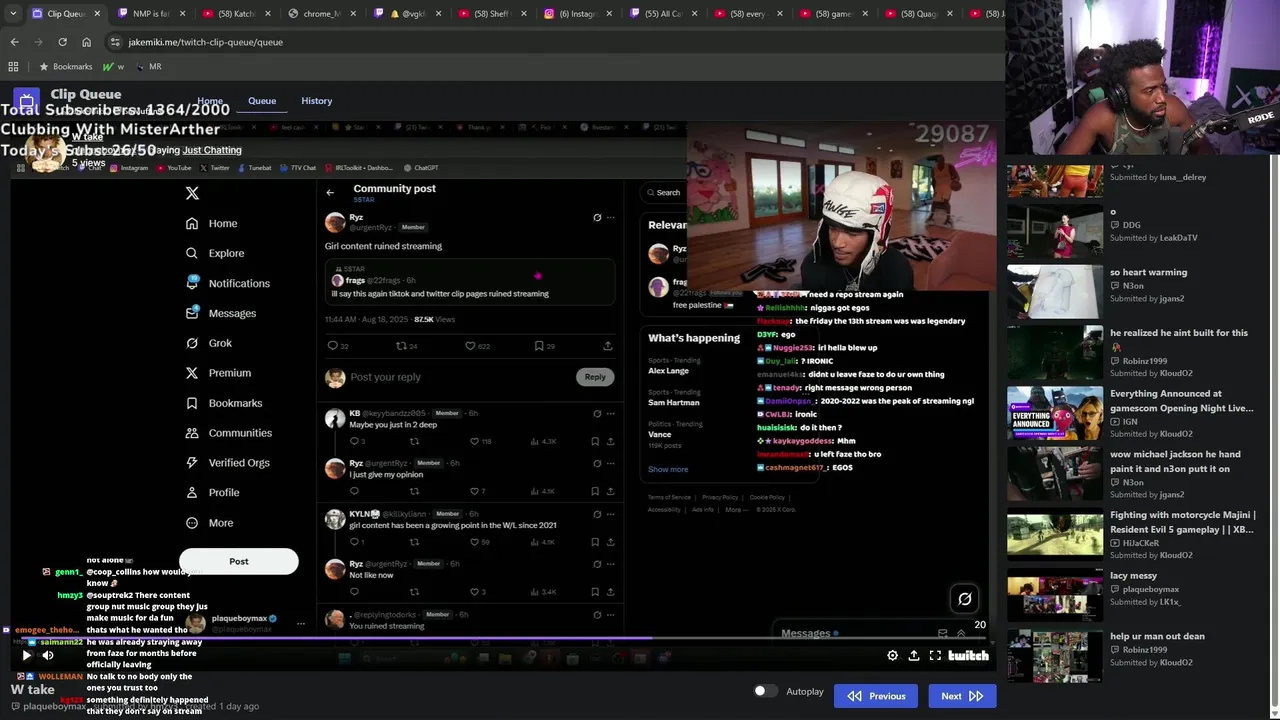The image size is (1280, 720).
Task: Skip to the Next clip
Action: (962, 696)
